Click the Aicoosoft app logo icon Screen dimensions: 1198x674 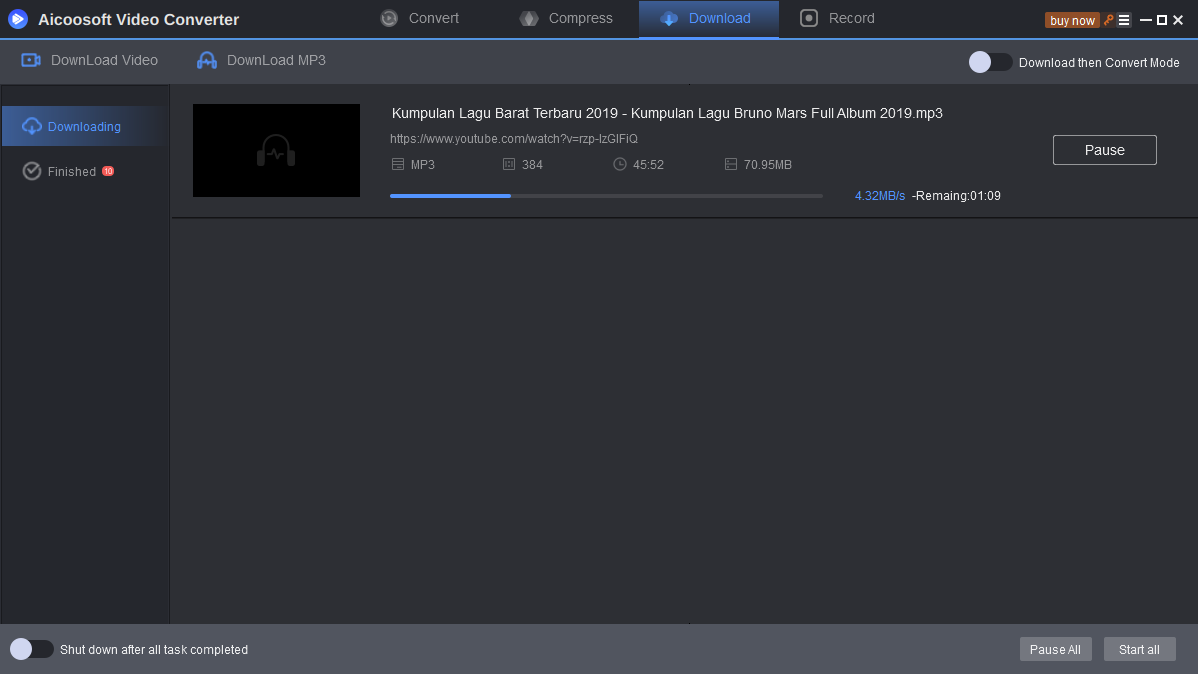coord(18,19)
